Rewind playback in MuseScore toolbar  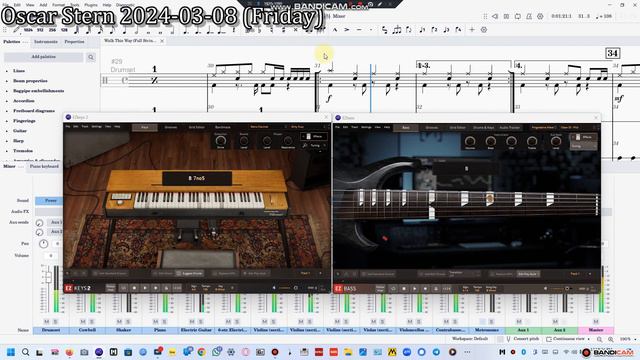[495, 16]
